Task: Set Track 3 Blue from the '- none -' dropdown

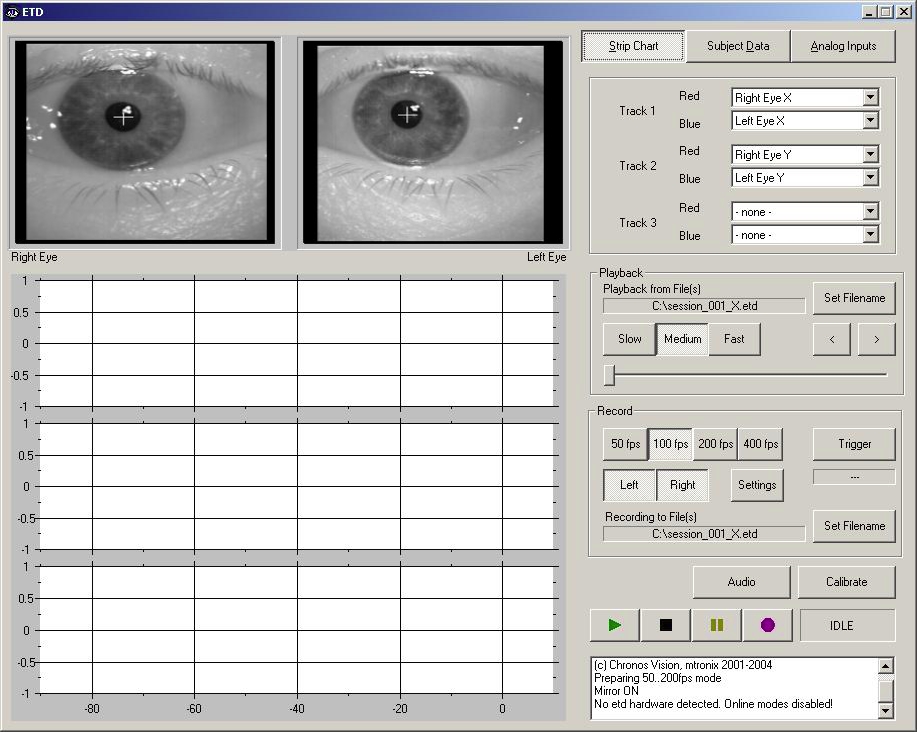Action: (804, 234)
